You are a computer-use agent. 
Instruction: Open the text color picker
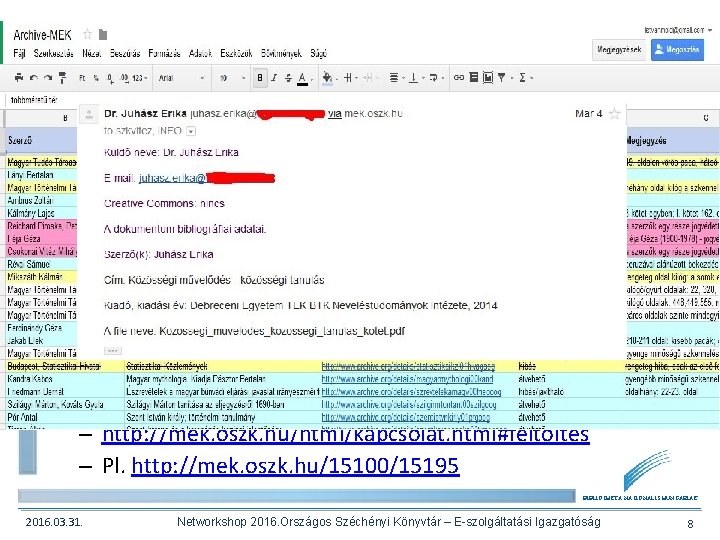pos(303,78)
